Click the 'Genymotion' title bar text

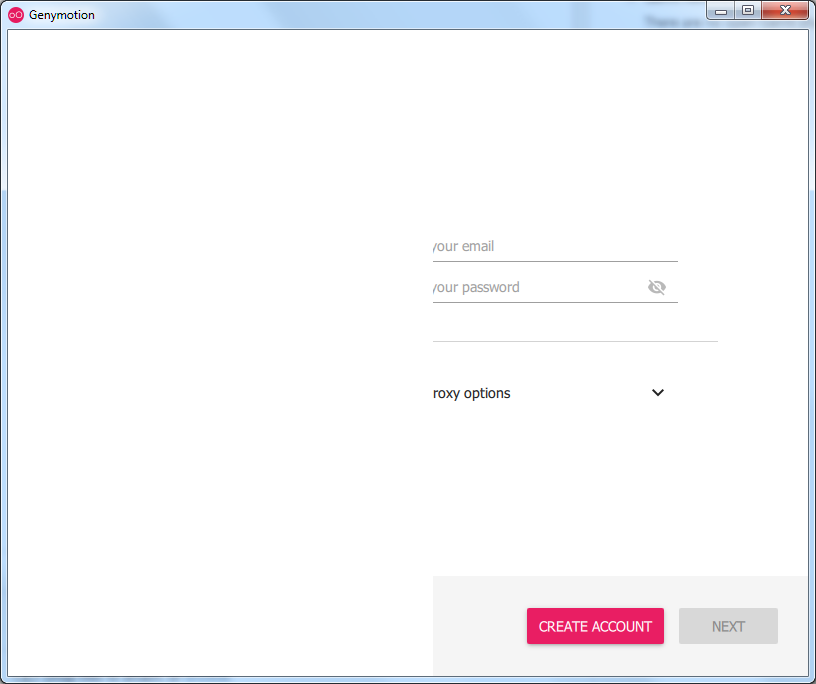click(x=62, y=15)
